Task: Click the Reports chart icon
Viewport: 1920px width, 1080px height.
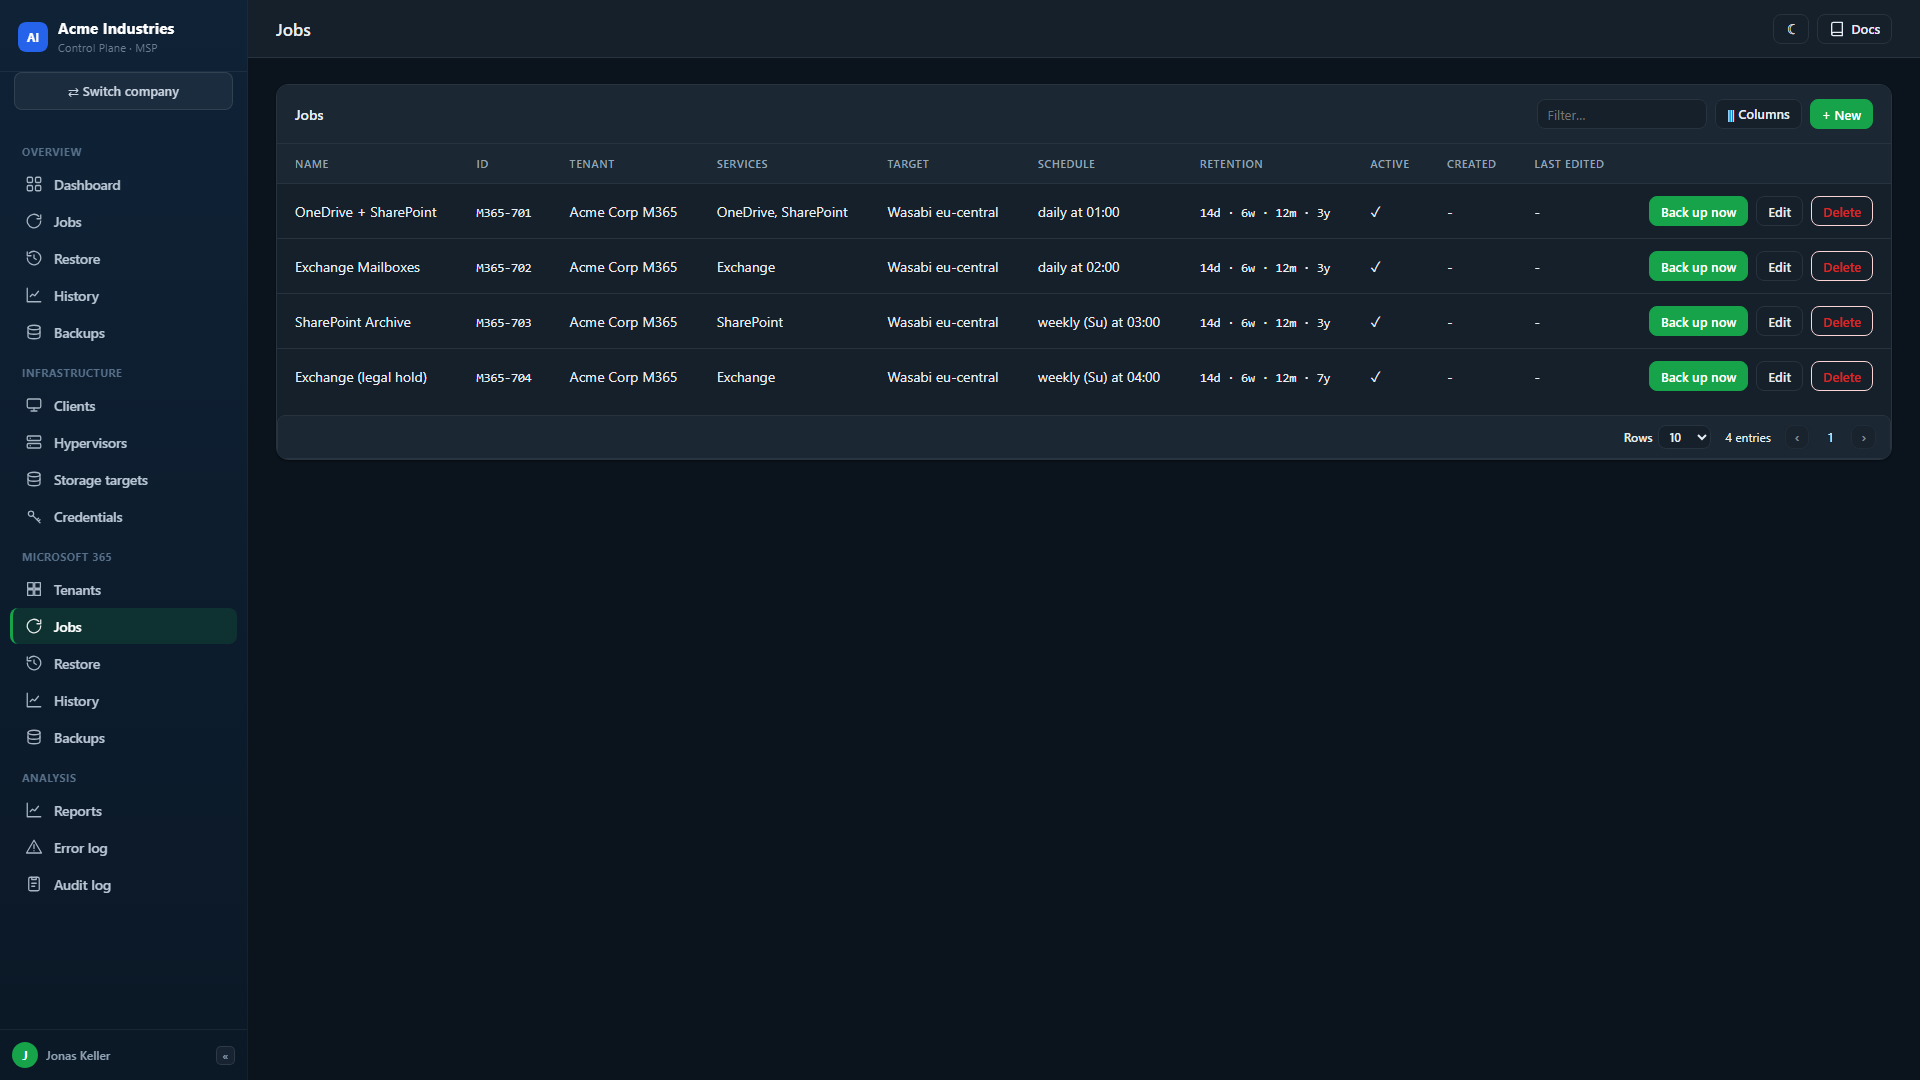Action: [x=34, y=811]
